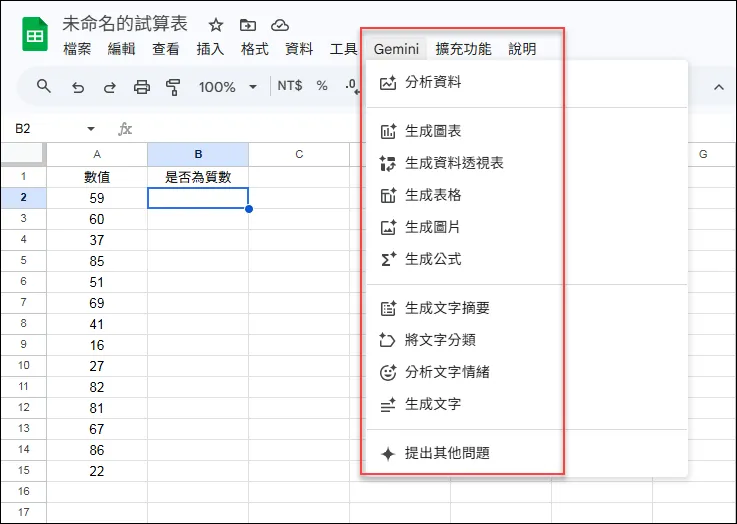Open the 檔案 menu
This screenshot has height=524, width=737.
[77, 49]
